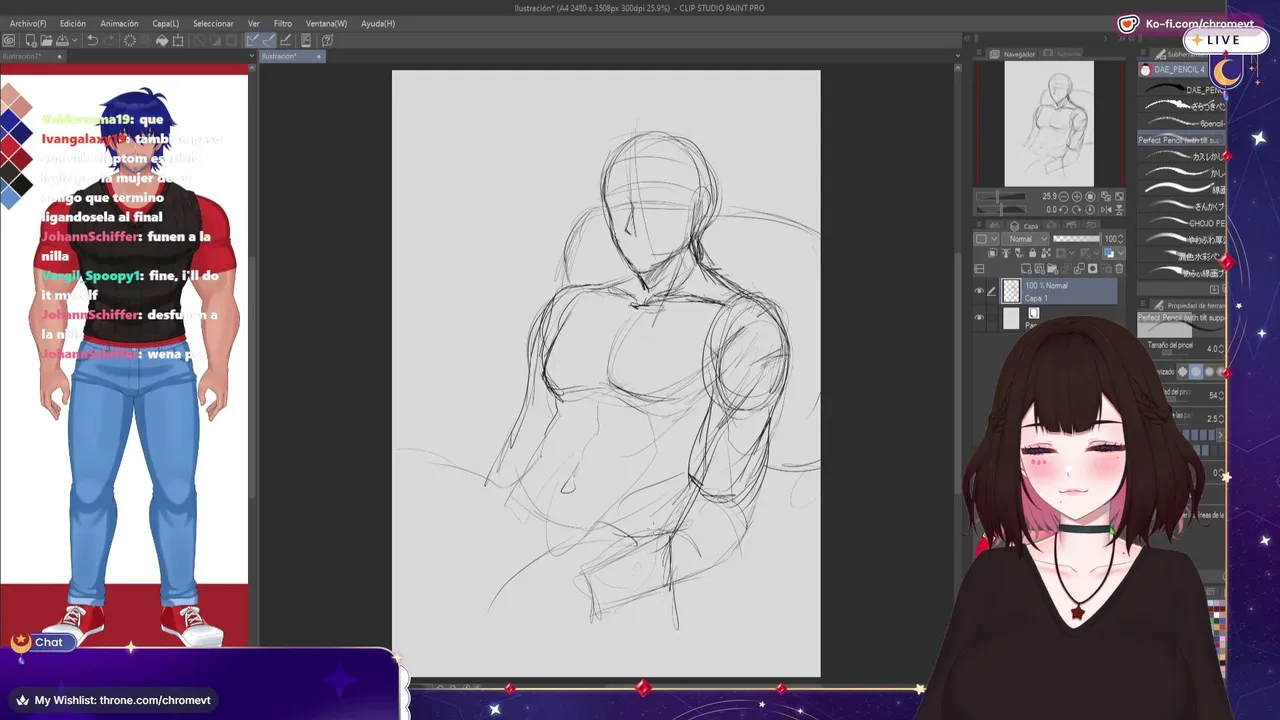
Task: Click the New Raster Layer icon
Action: (x=1026, y=269)
